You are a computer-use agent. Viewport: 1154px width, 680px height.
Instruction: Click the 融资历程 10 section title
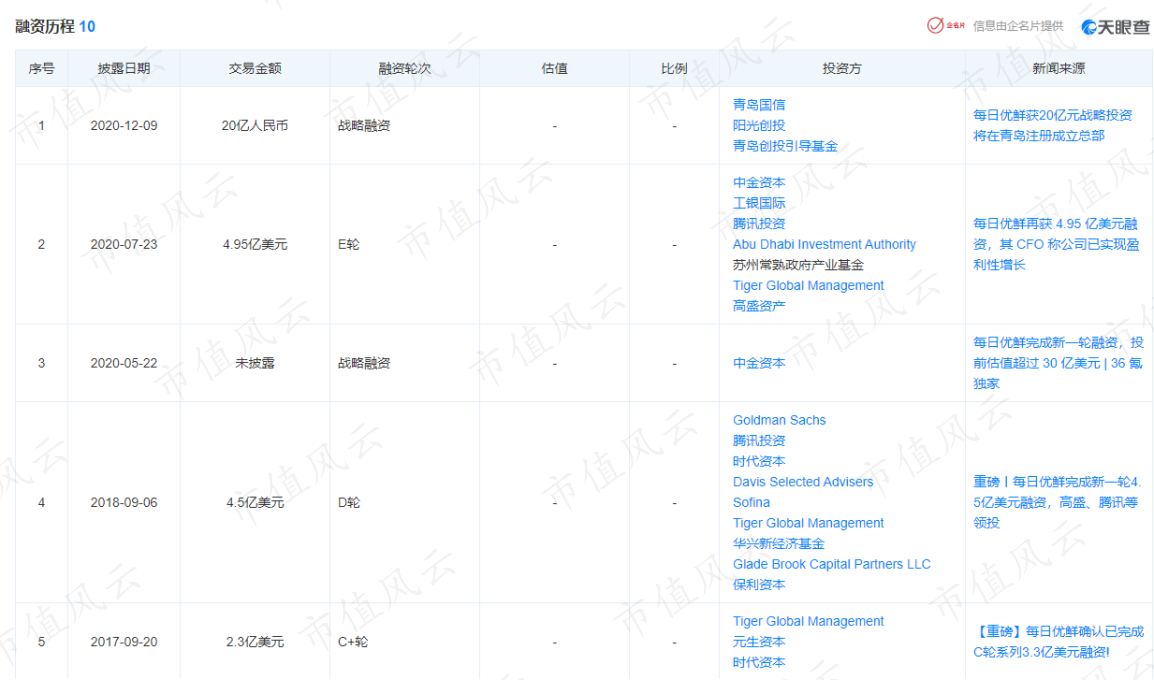coord(55,27)
